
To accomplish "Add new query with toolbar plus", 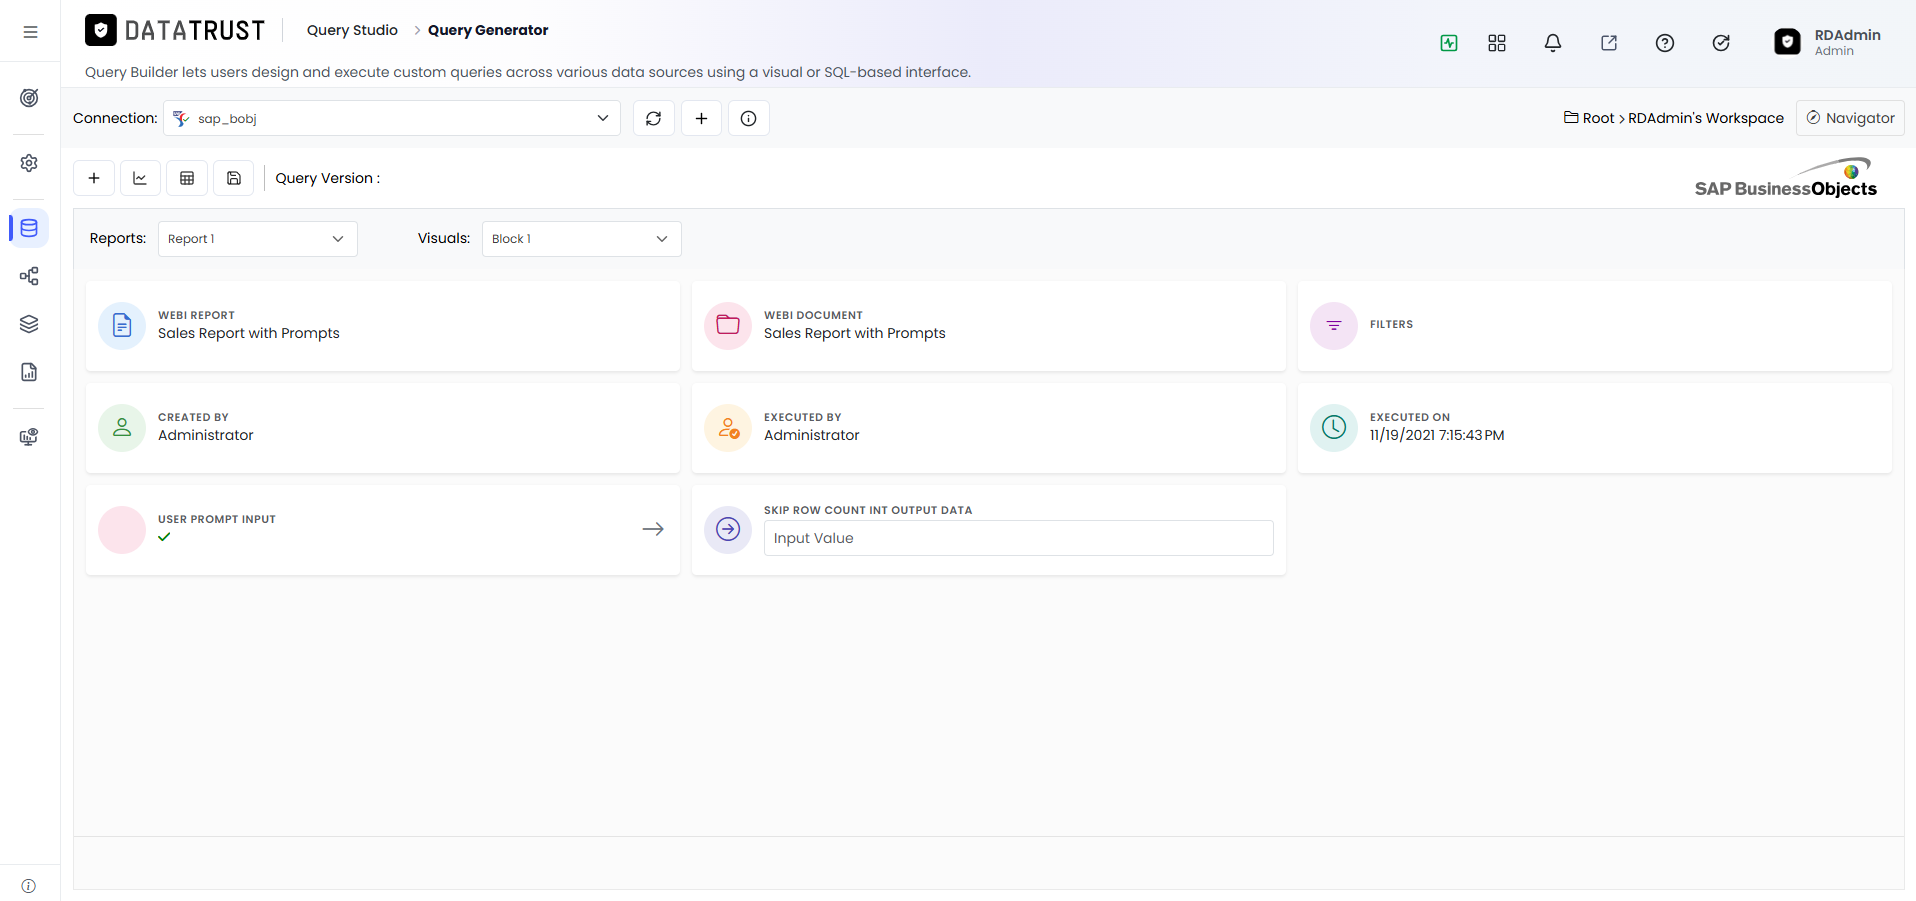I will point(94,178).
